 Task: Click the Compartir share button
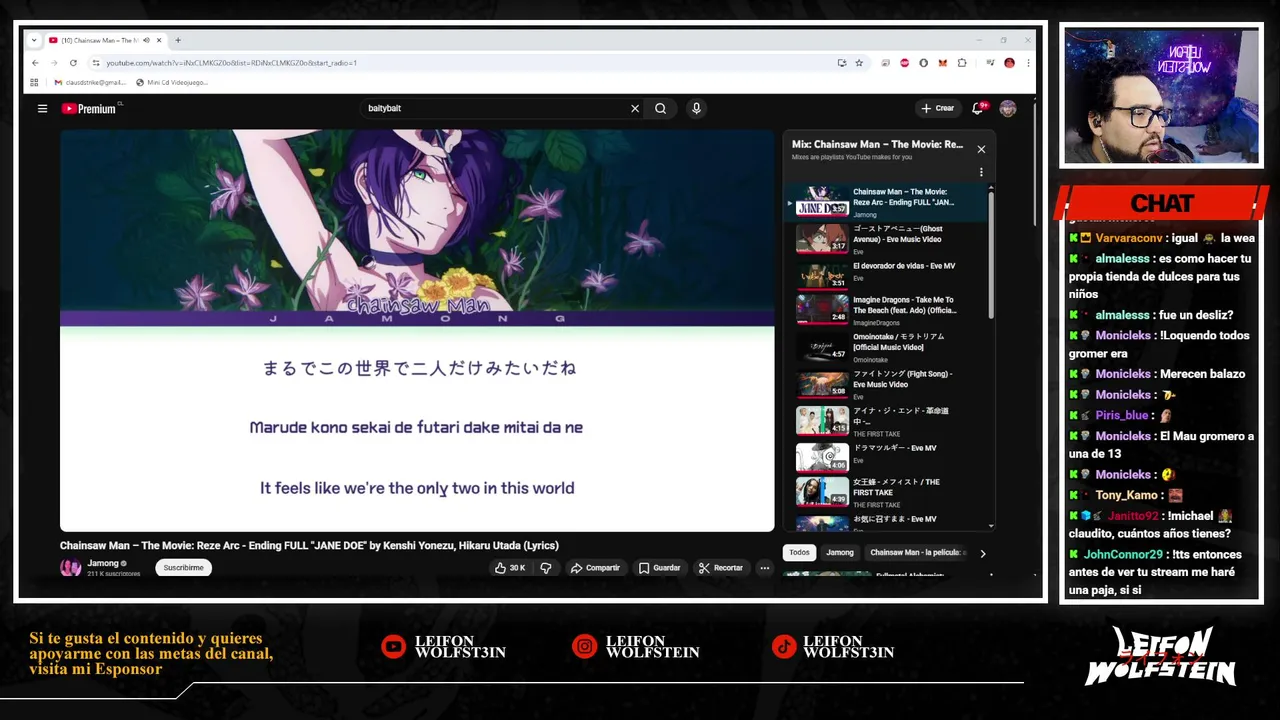pyautogui.click(x=595, y=568)
